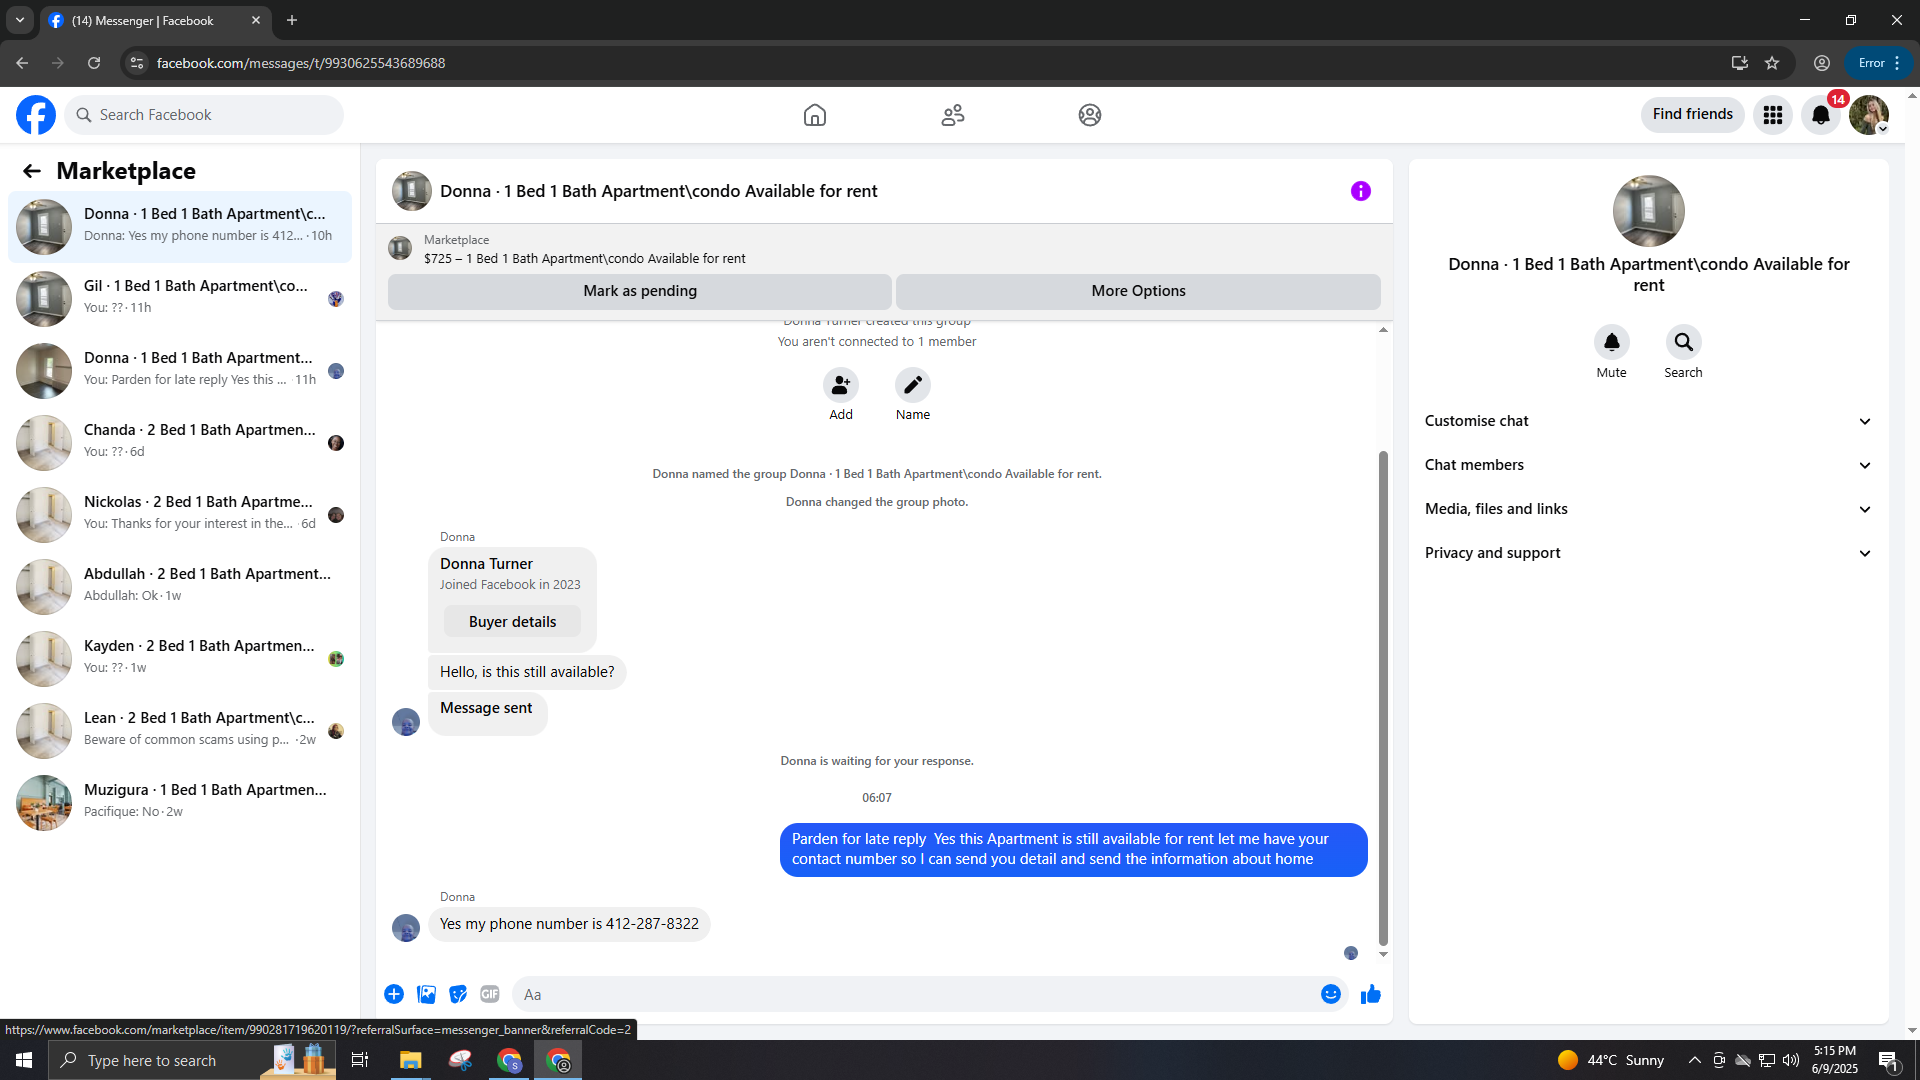Click the group photo in the info panel
Screen dimensions: 1920x1080
(x=1648, y=211)
